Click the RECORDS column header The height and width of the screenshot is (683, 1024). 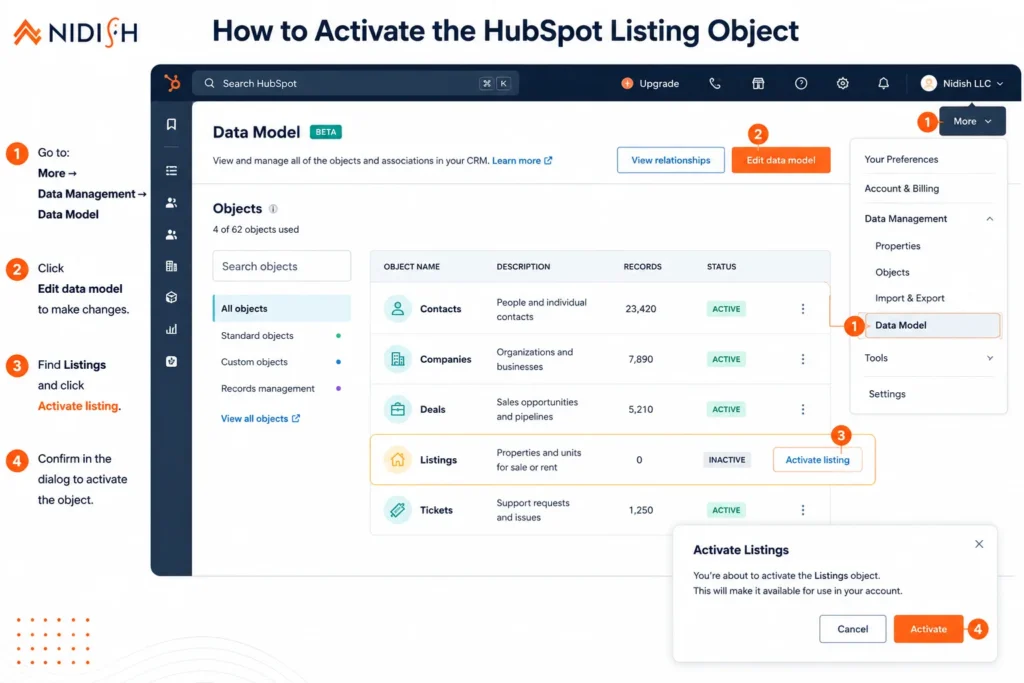coord(642,266)
